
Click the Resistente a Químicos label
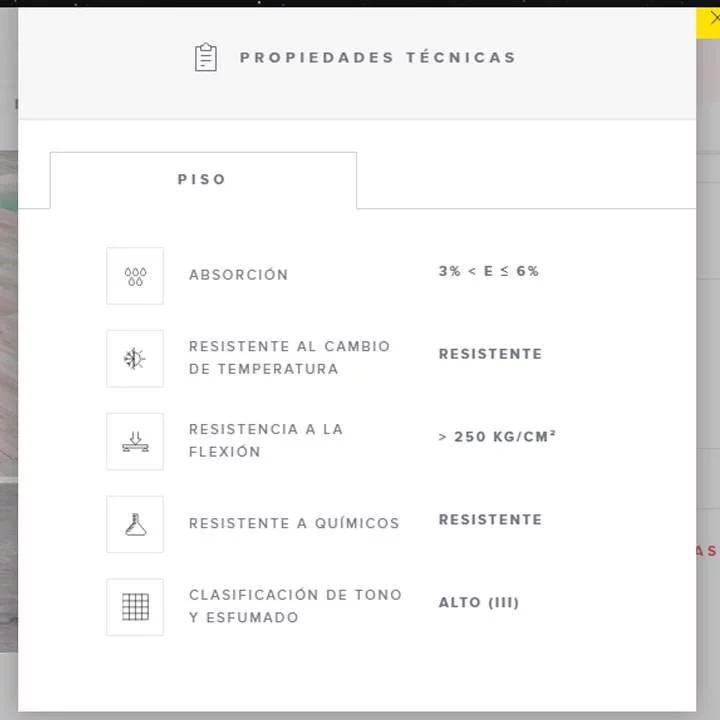pos(294,523)
